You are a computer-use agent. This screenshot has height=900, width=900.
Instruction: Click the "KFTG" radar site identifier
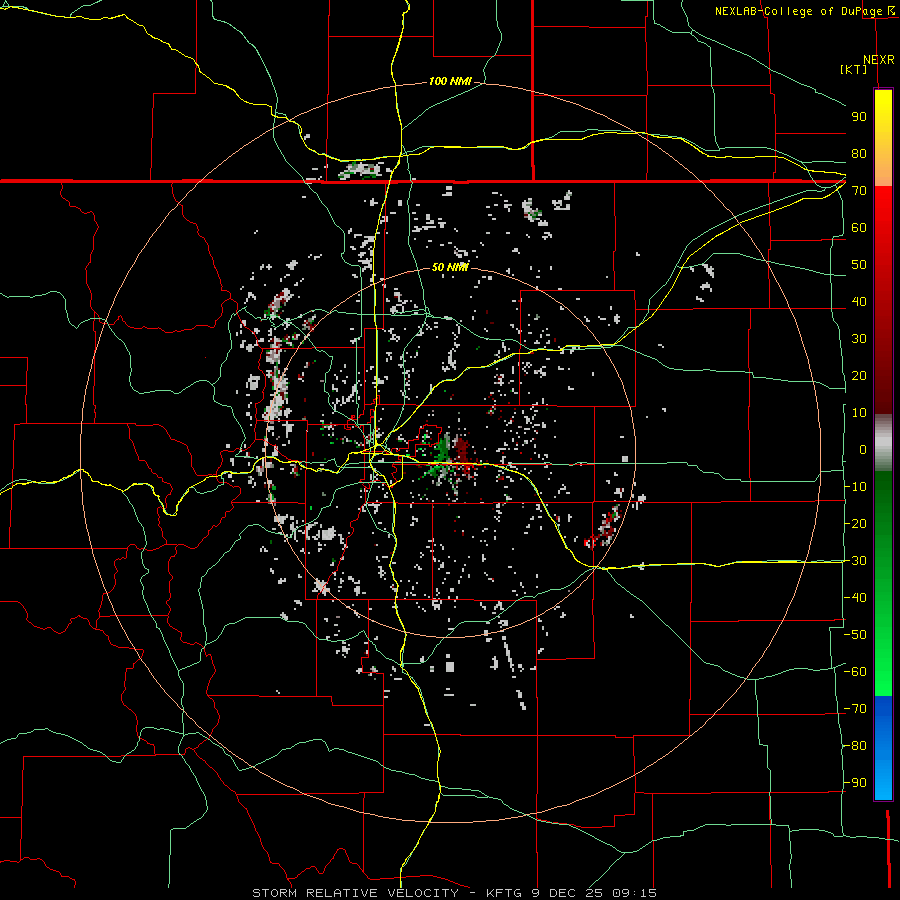coord(505,893)
